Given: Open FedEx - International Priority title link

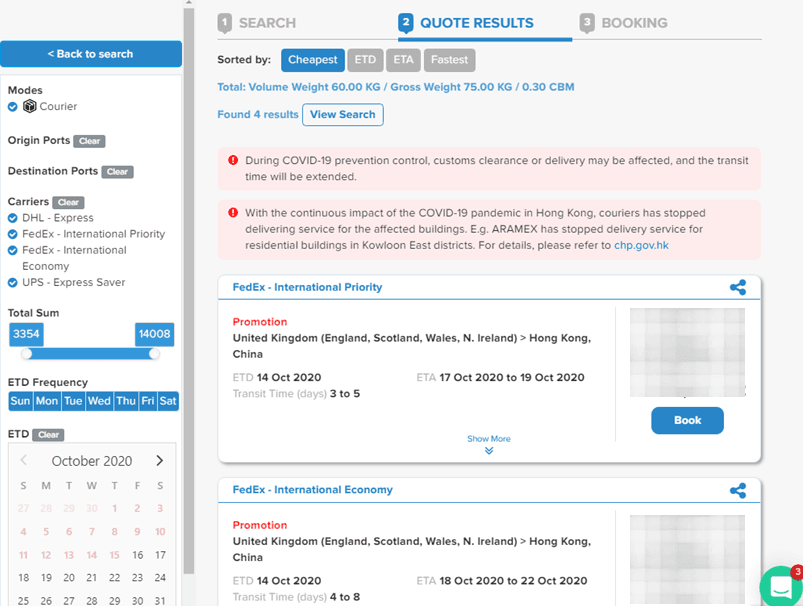Looking at the screenshot, I should (x=307, y=287).
